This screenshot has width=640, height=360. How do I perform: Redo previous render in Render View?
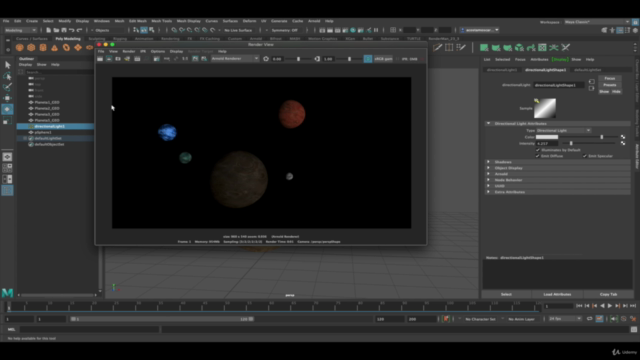click(100, 59)
